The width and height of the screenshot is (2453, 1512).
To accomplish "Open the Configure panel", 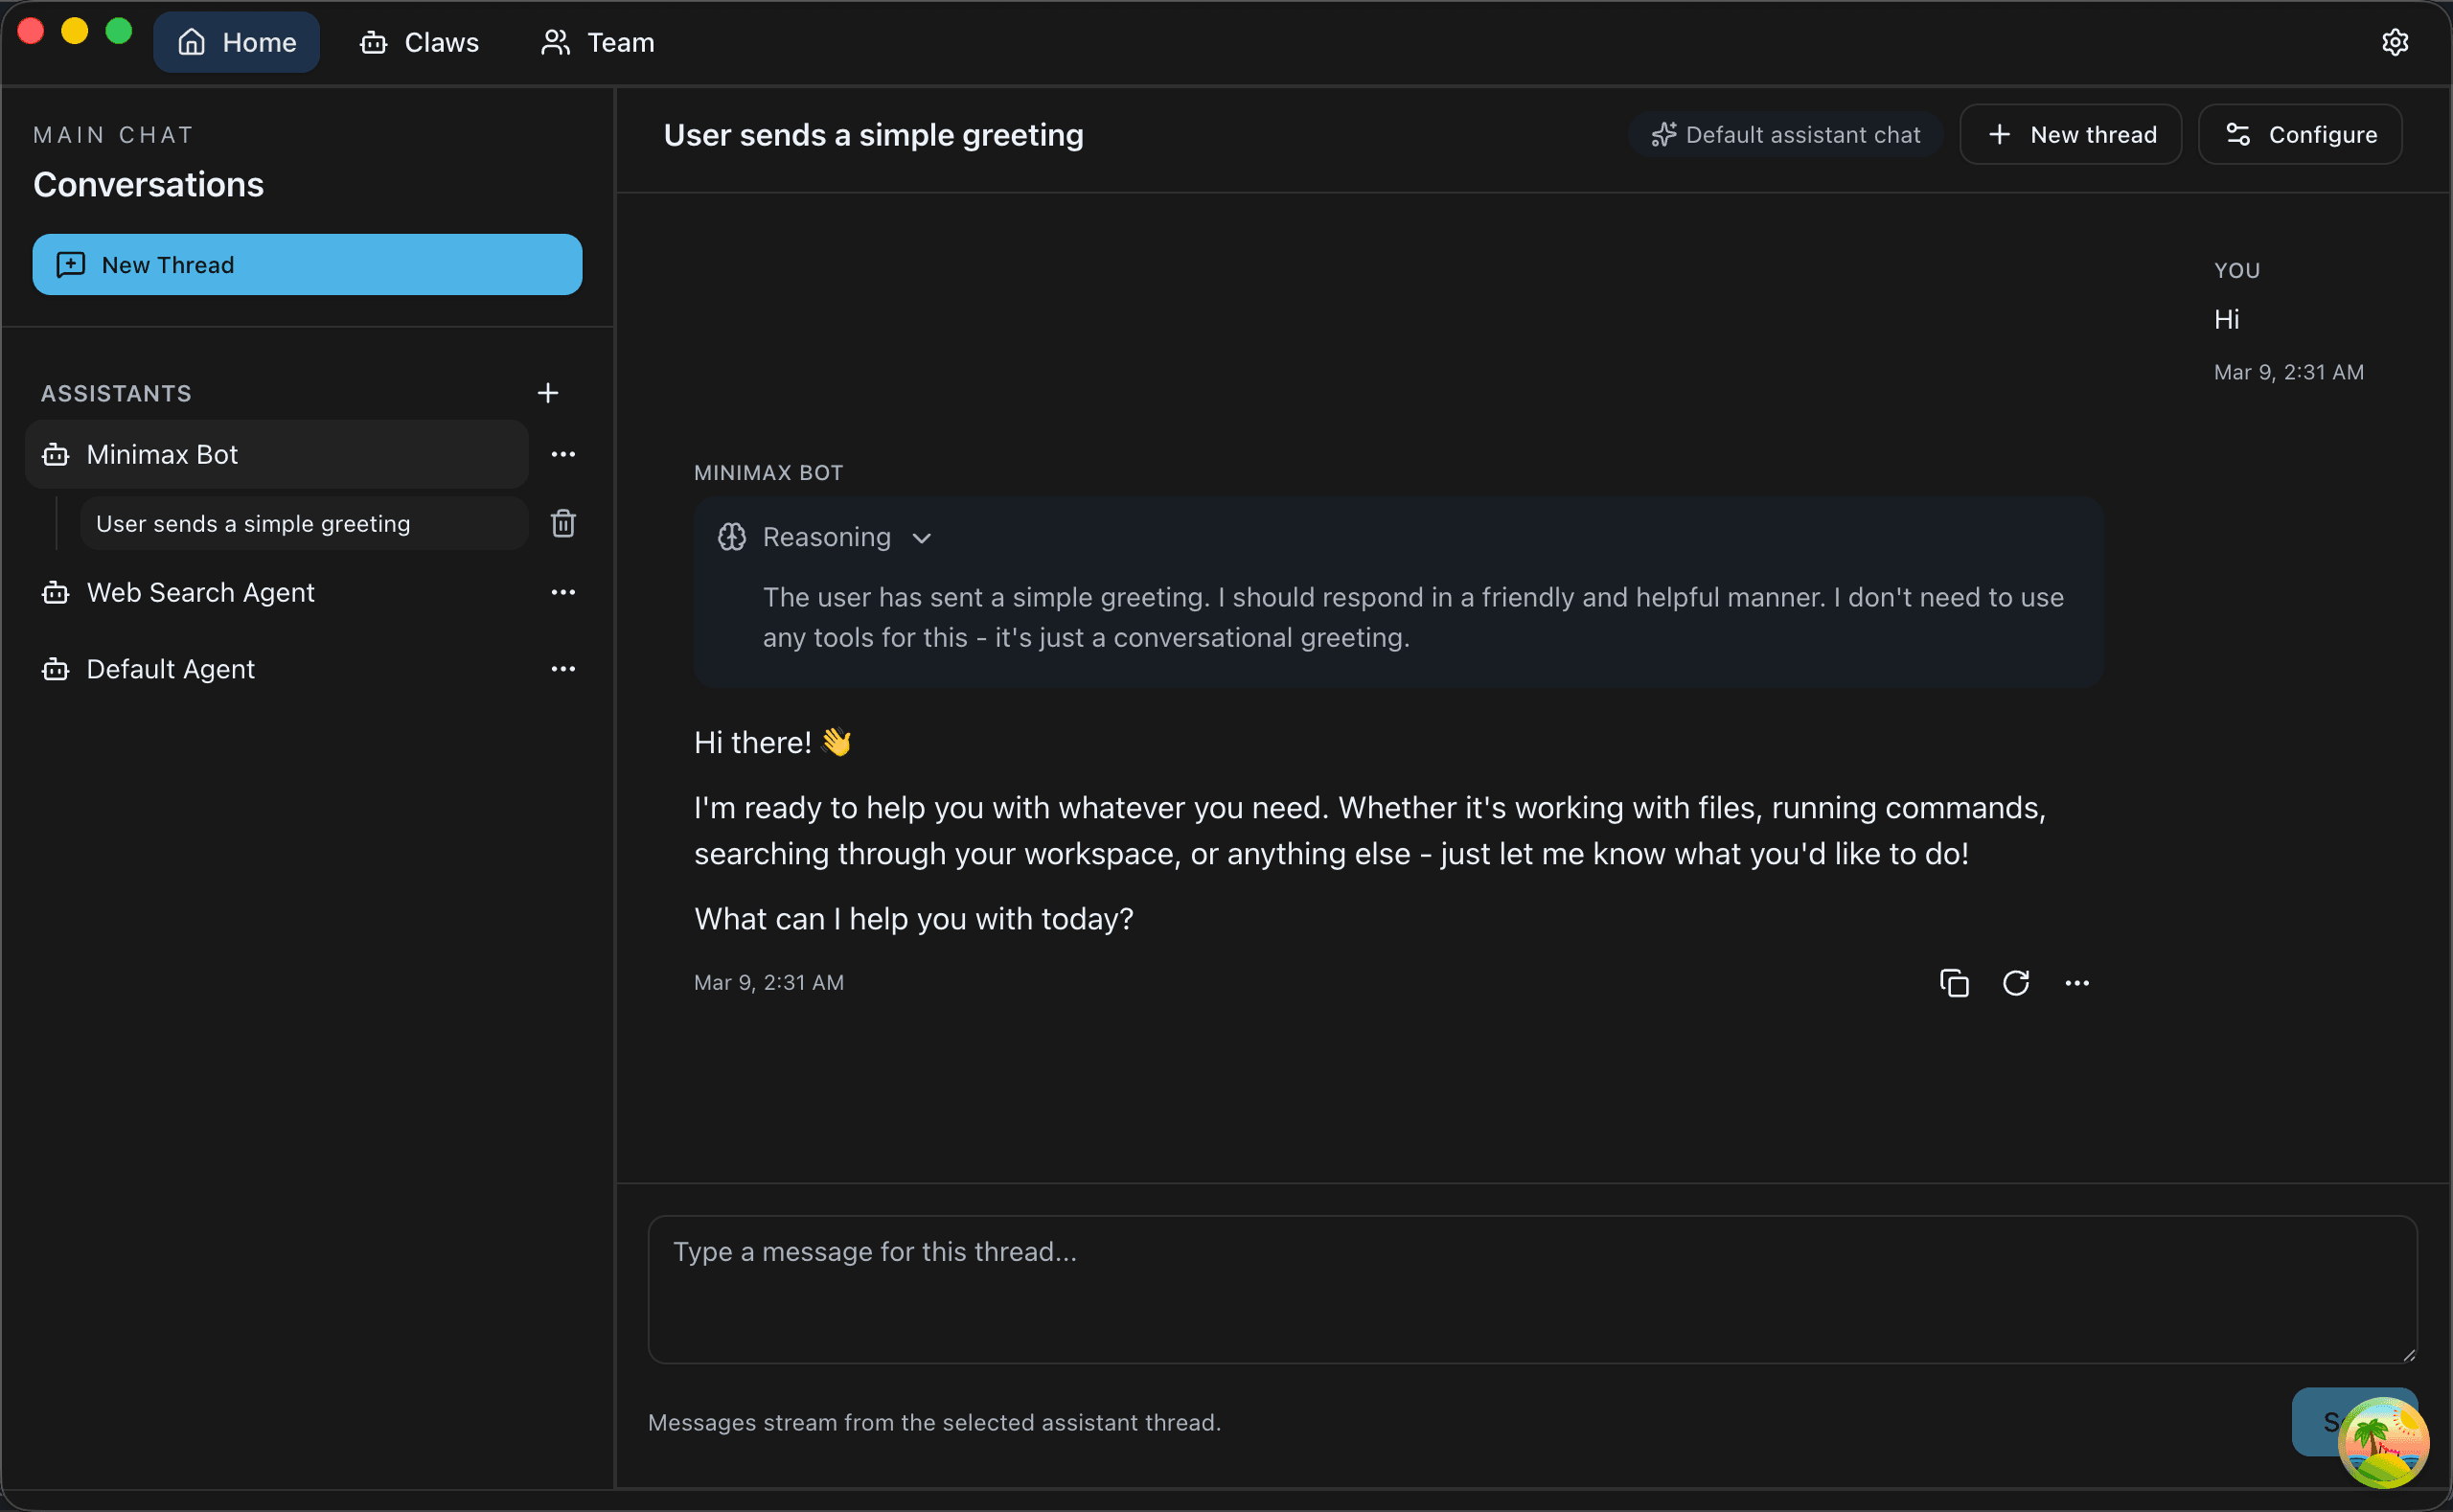I will 2300,134.
